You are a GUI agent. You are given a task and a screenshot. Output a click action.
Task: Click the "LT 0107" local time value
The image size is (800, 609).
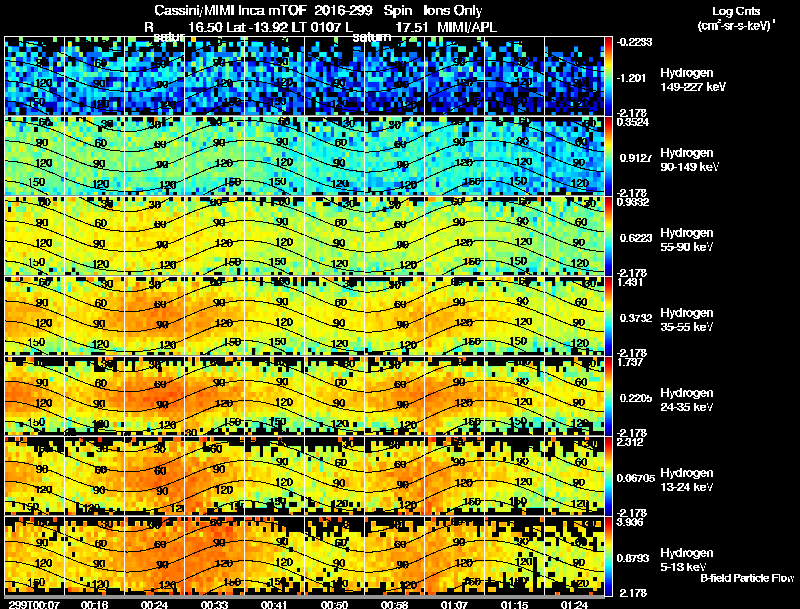(x=316, y=27)
